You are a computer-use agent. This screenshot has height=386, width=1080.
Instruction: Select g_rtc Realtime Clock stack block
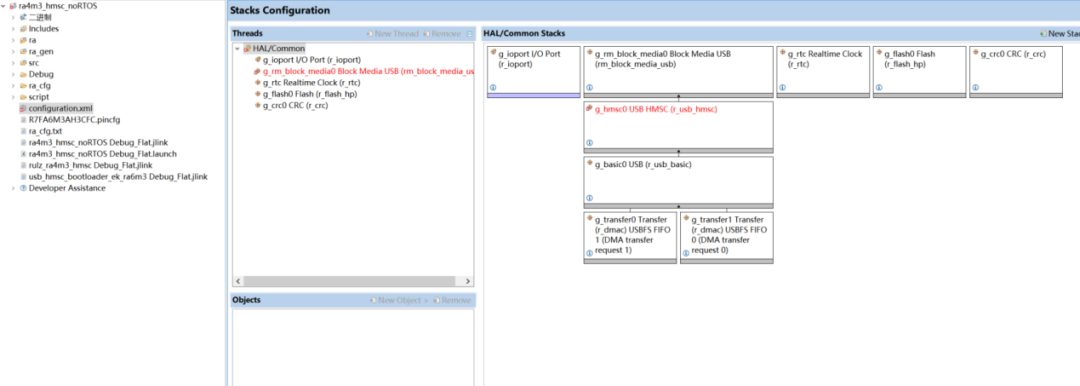tap(822, 72)
